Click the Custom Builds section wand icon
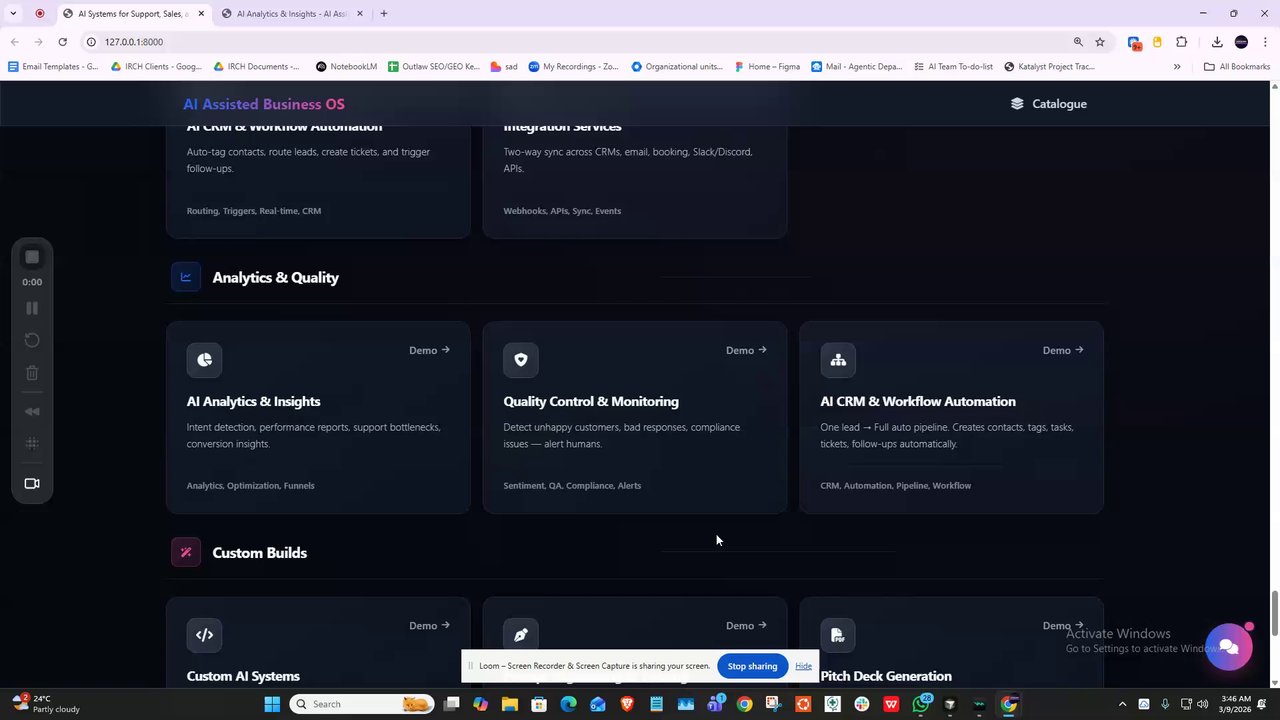The image size is (1280, 720). 186,552
